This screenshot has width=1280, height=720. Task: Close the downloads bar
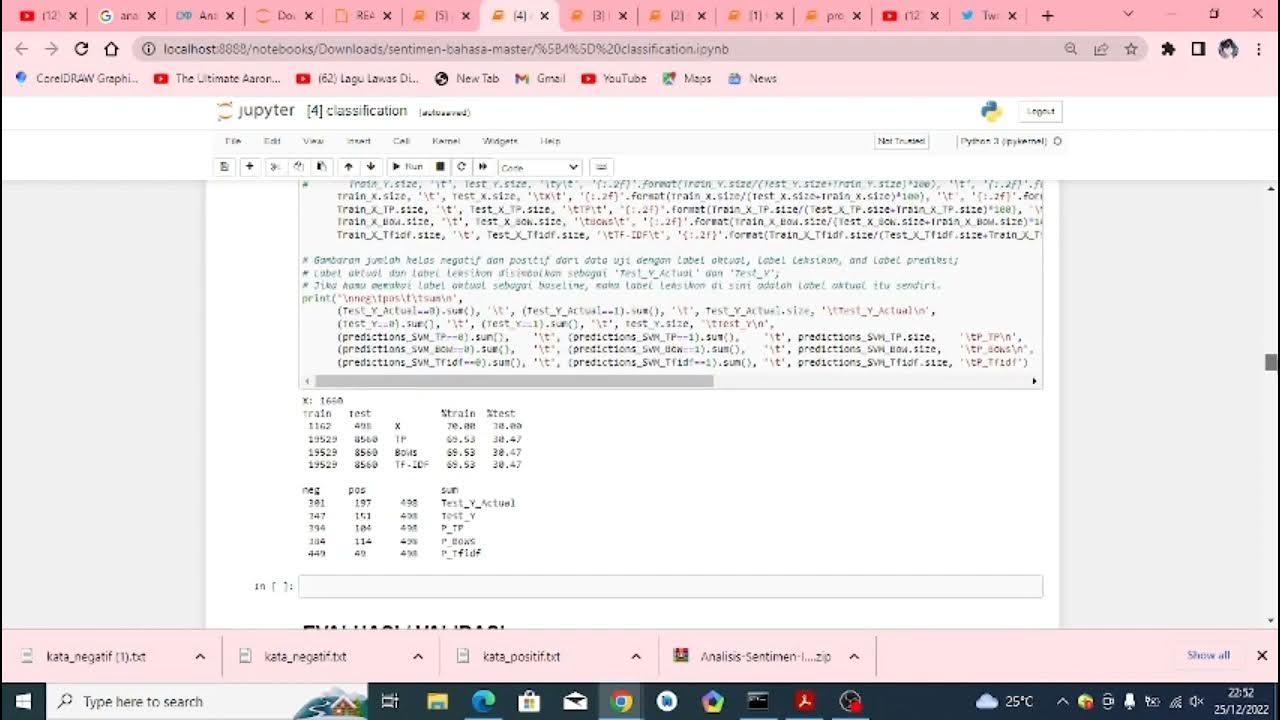[x=1262, y=656]
